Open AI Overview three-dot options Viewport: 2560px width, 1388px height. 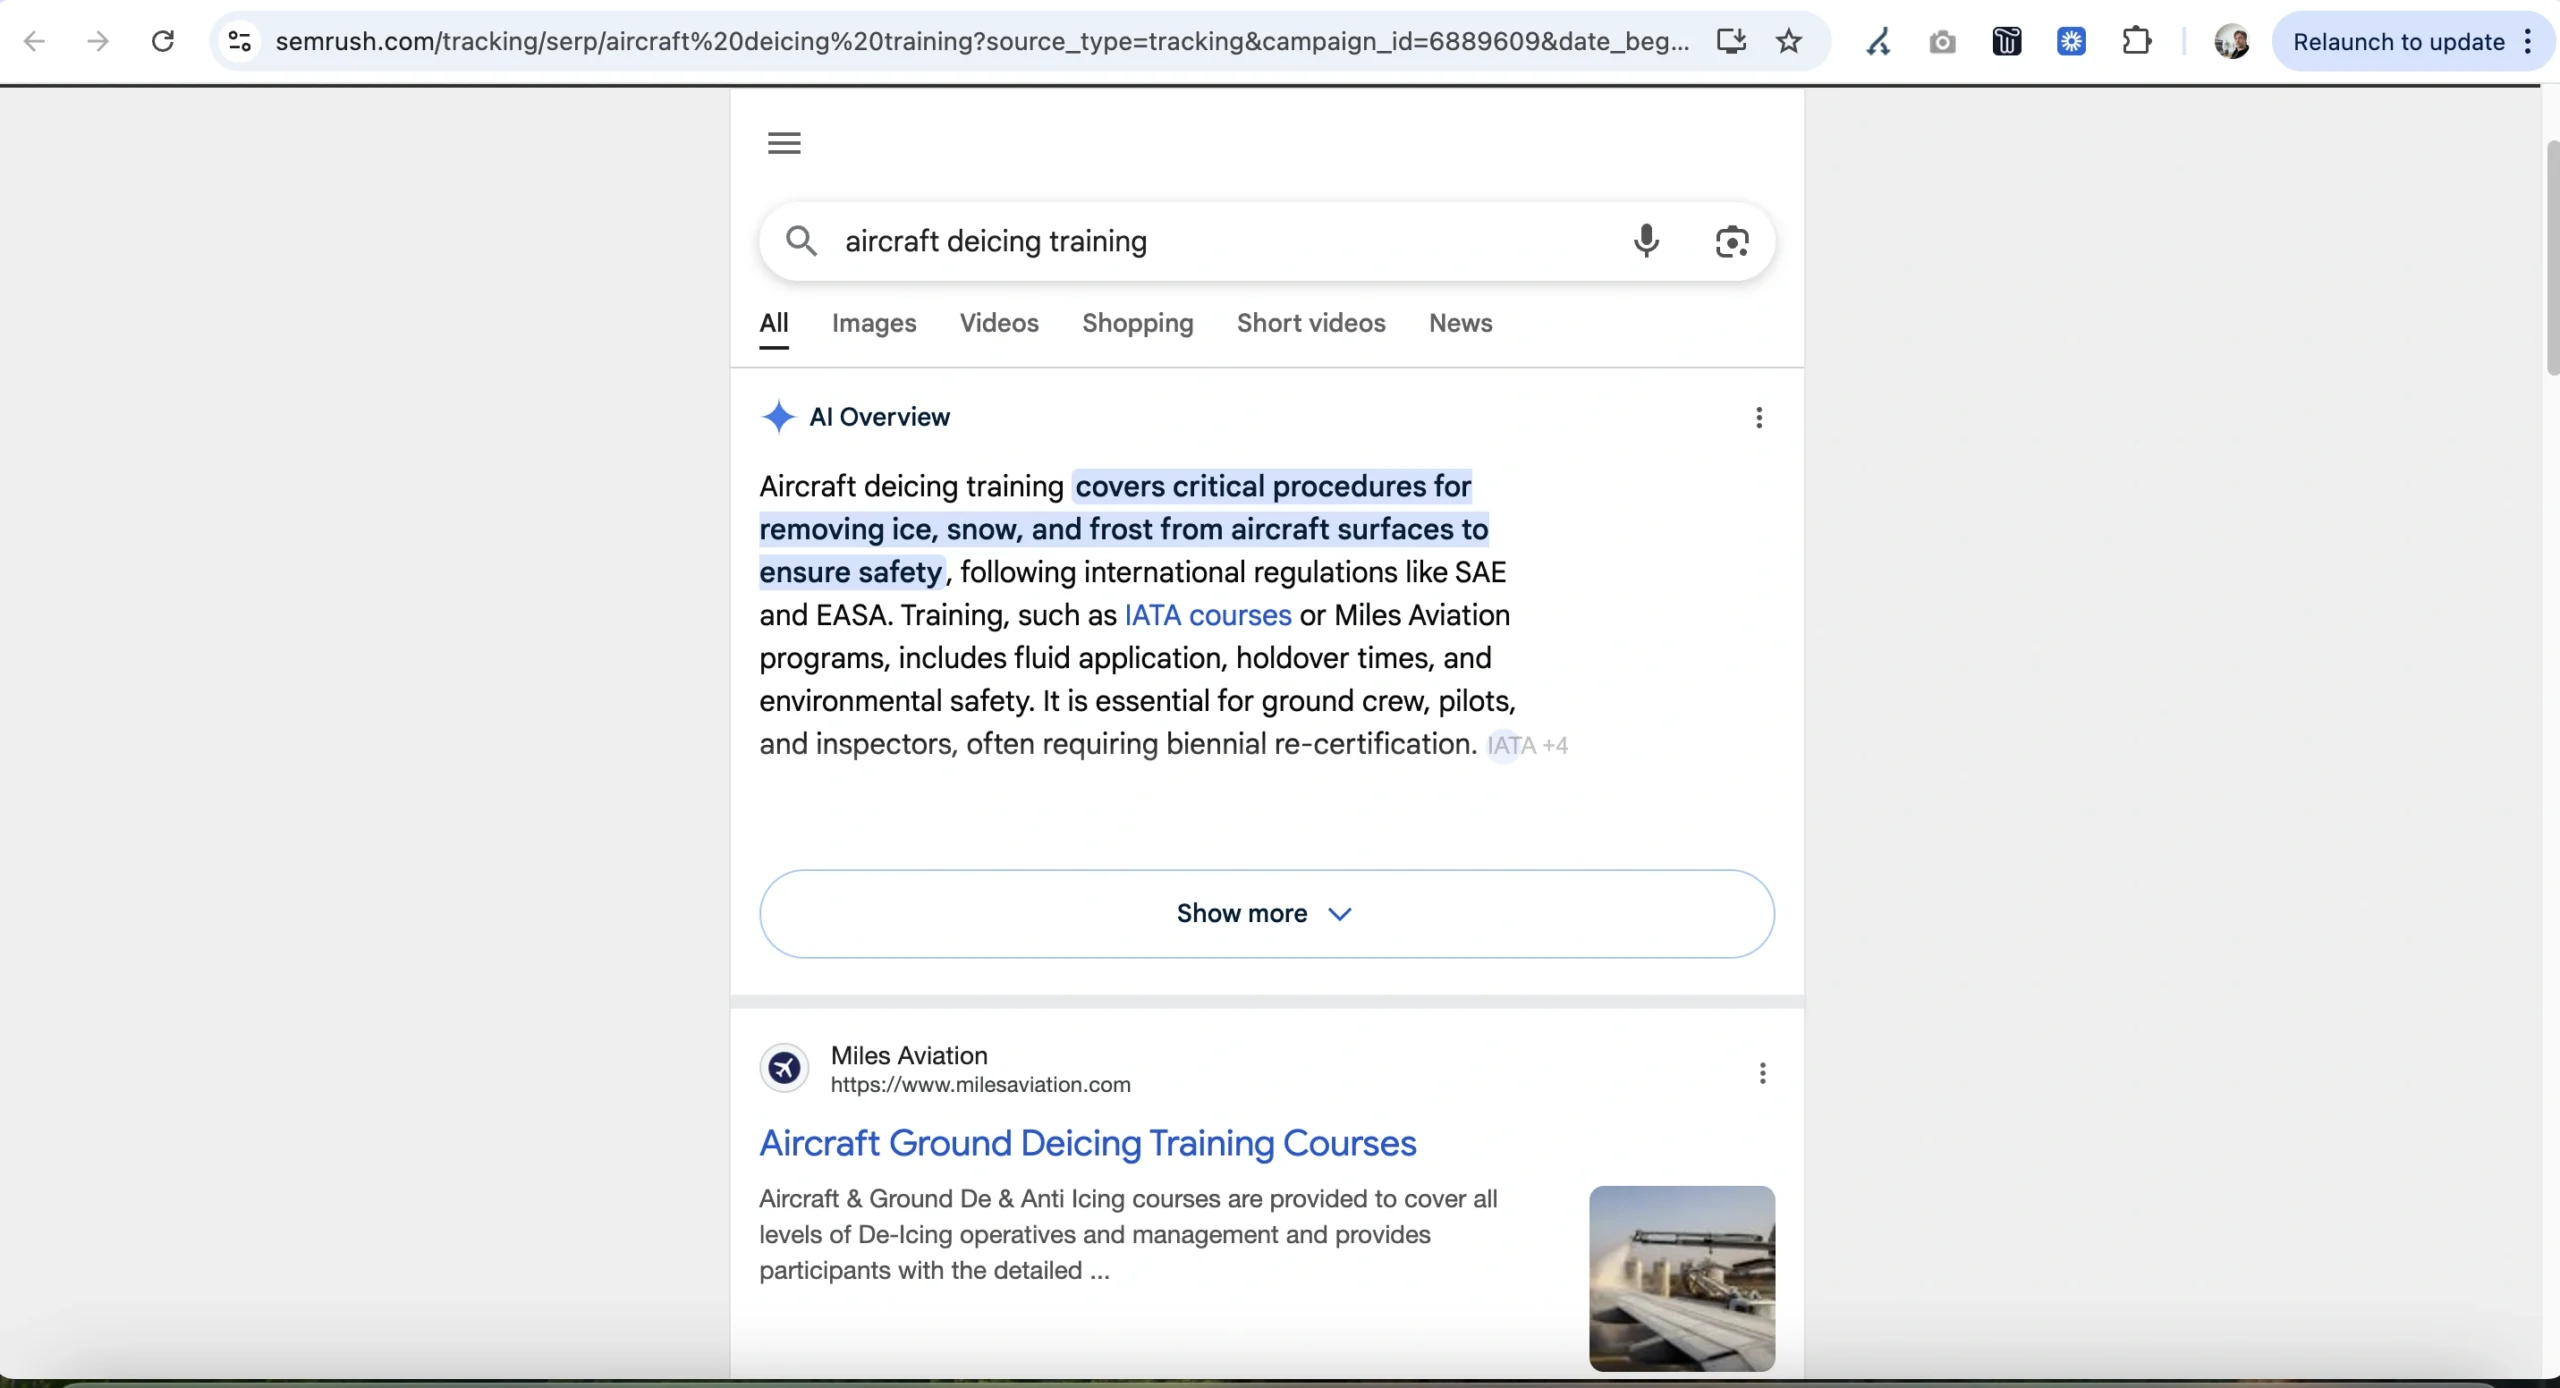(x=1759, y=417)
